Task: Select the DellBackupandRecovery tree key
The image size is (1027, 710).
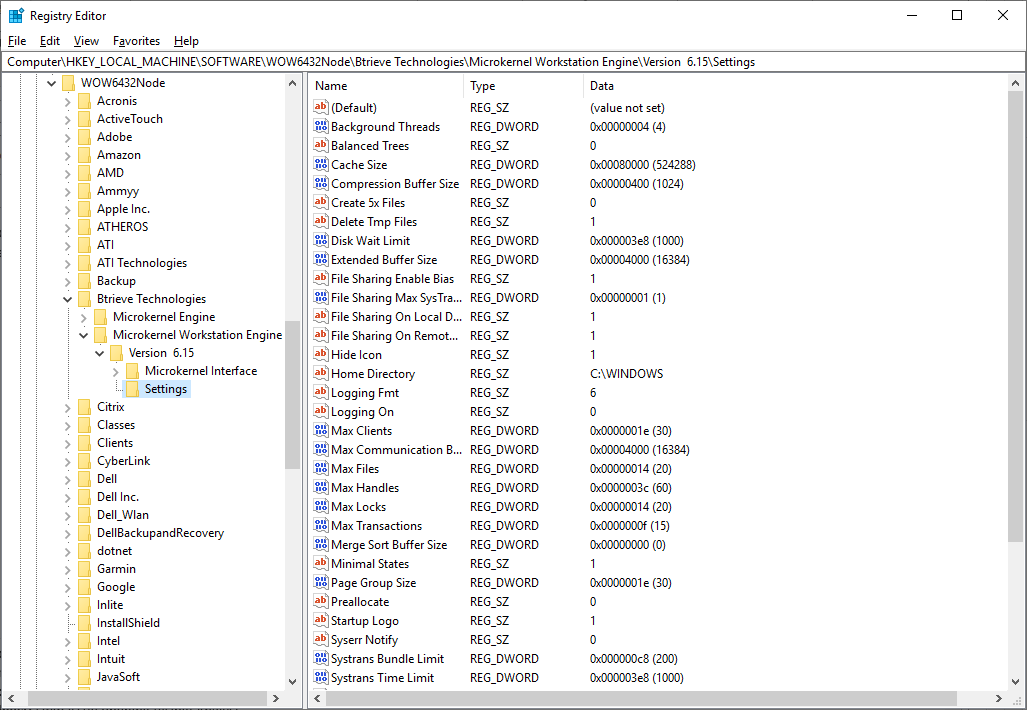Action: coord(160,532)
